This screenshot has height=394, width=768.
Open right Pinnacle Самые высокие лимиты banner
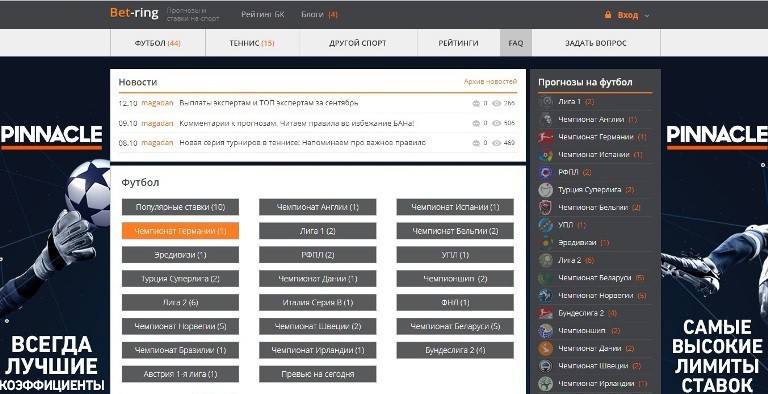(x=715, y=225)
